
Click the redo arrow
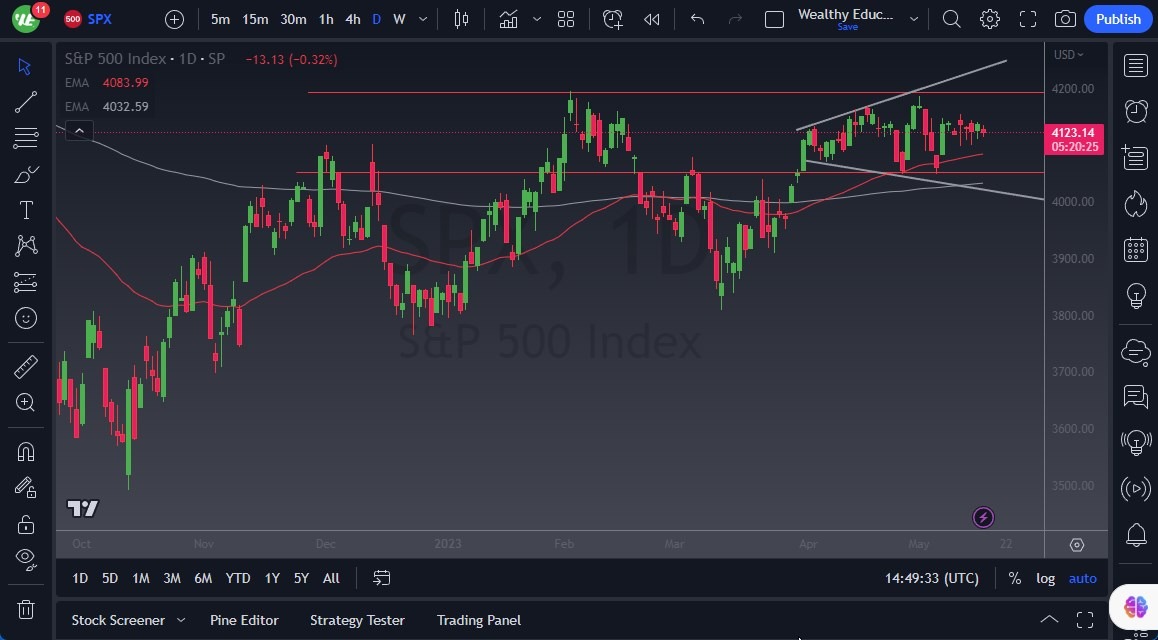click(735, 19)
